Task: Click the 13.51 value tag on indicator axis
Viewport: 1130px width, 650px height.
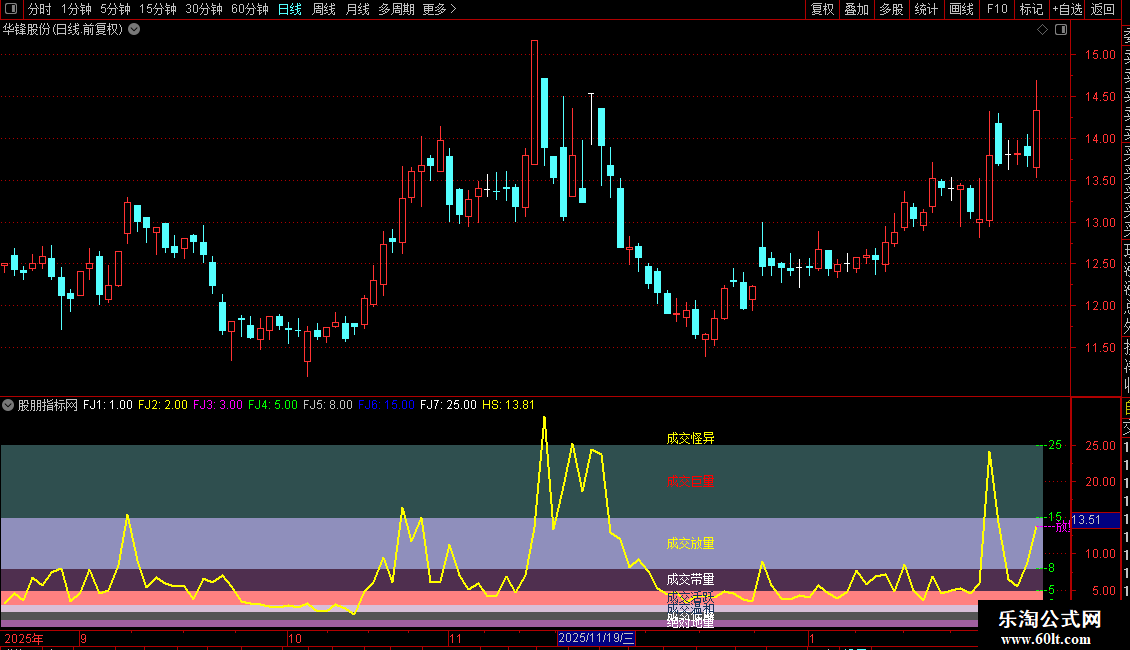Action: coord(1096,520)
